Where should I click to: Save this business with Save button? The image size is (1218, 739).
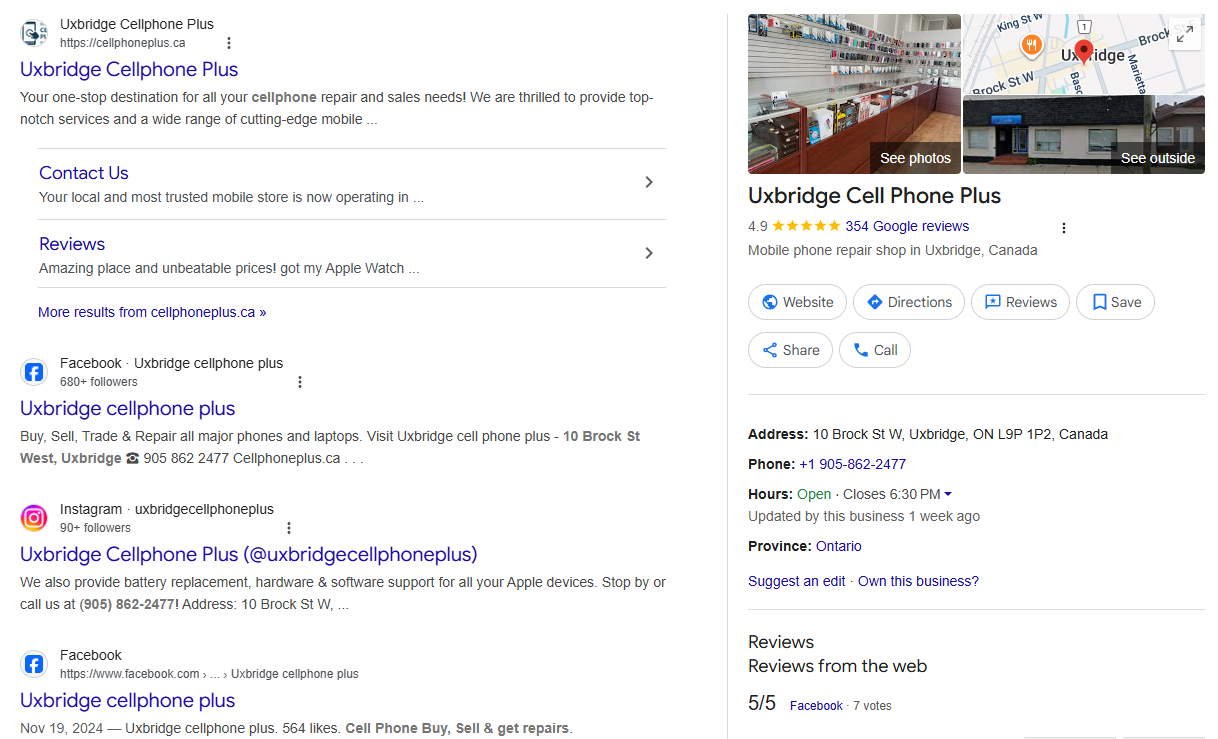pos(1115,302)
